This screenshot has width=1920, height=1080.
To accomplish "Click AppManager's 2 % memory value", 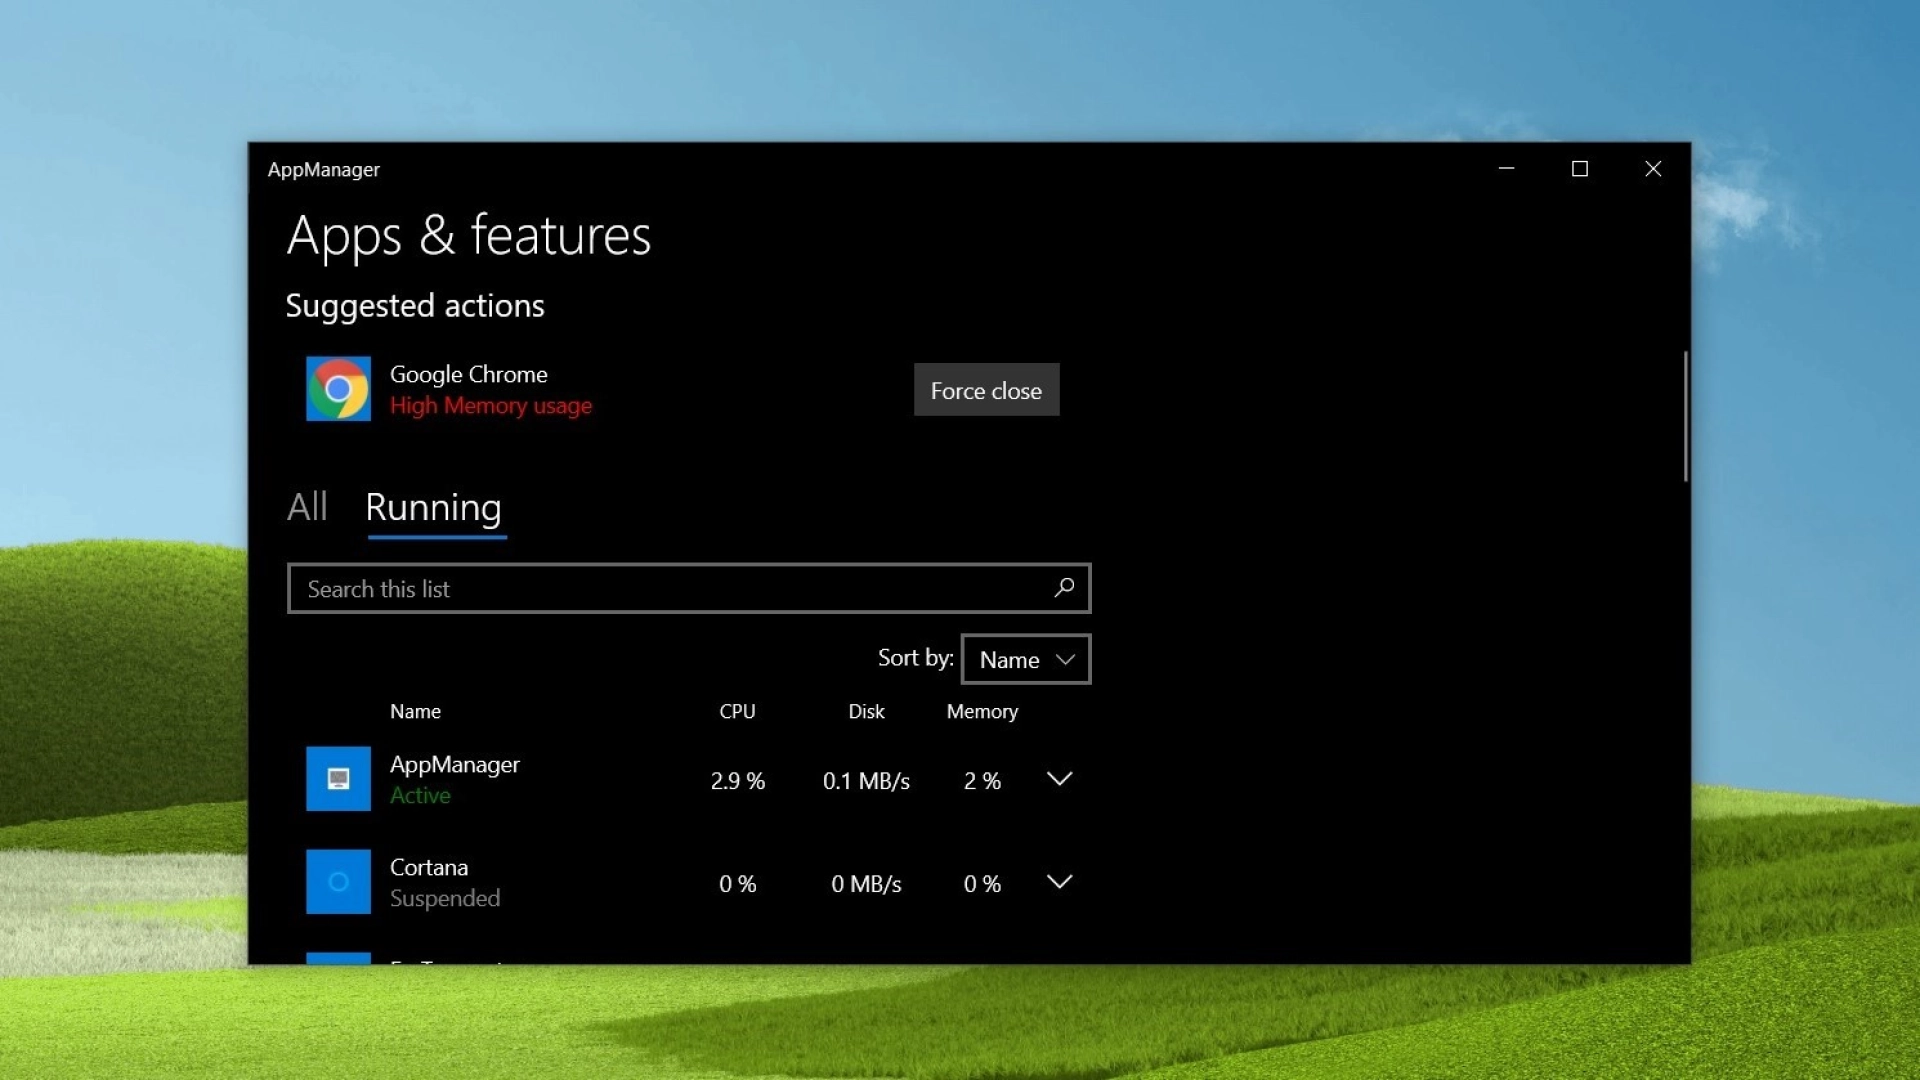I will (x=982, y=781).
